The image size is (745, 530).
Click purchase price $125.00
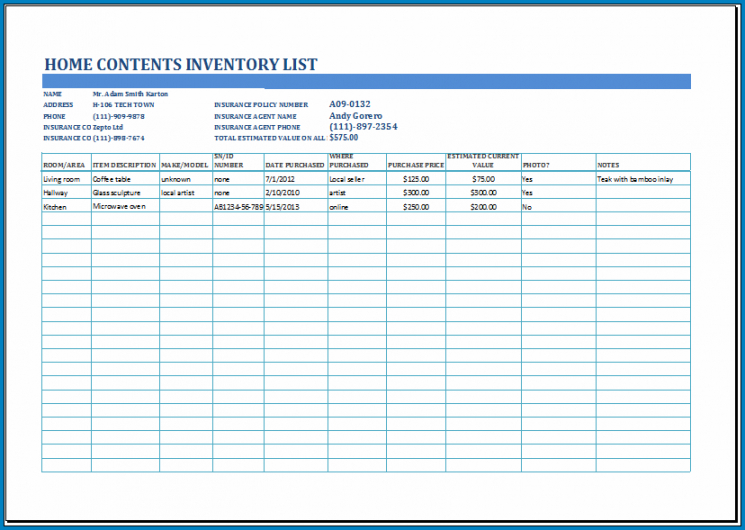click(416, 179)
